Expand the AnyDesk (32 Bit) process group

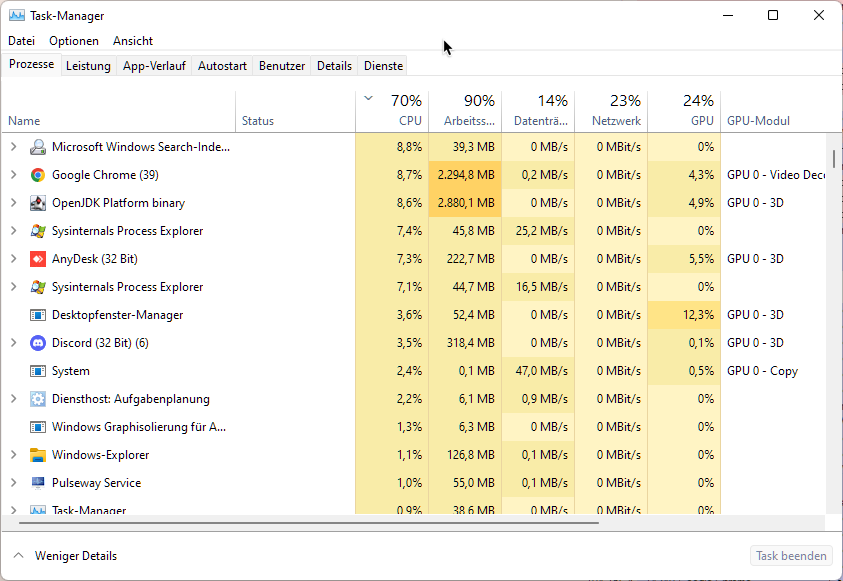[13, 259]
